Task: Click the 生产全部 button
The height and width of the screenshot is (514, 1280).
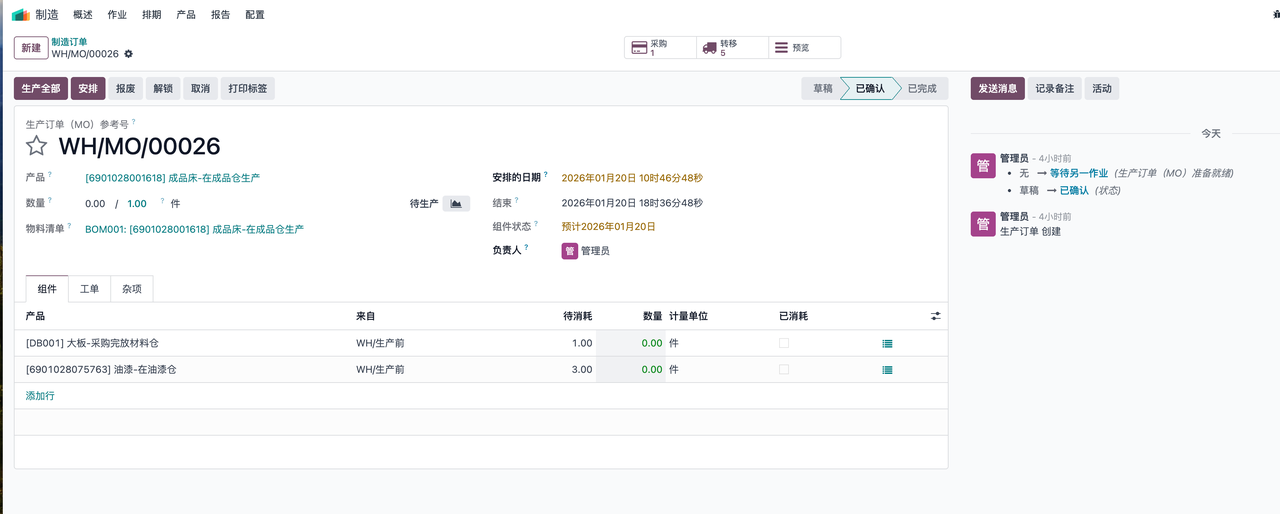Action: [x=41, y=88]
